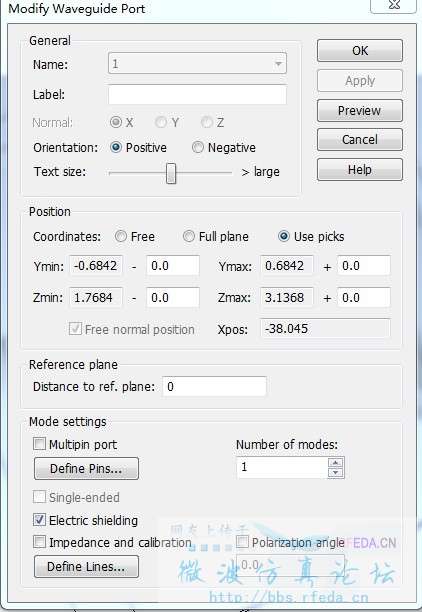Image resolution: width=422 pixels, height=612 pixels.
Task: Click the Text size slider handle
Action: [x=171, y=173]
